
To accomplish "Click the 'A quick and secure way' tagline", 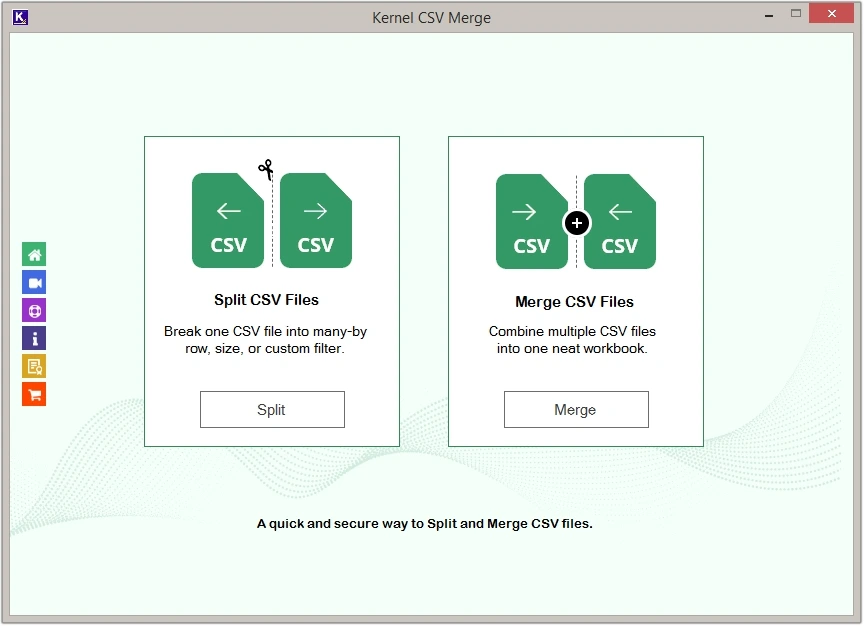I will pyautogui.click(x=425, y=524).
